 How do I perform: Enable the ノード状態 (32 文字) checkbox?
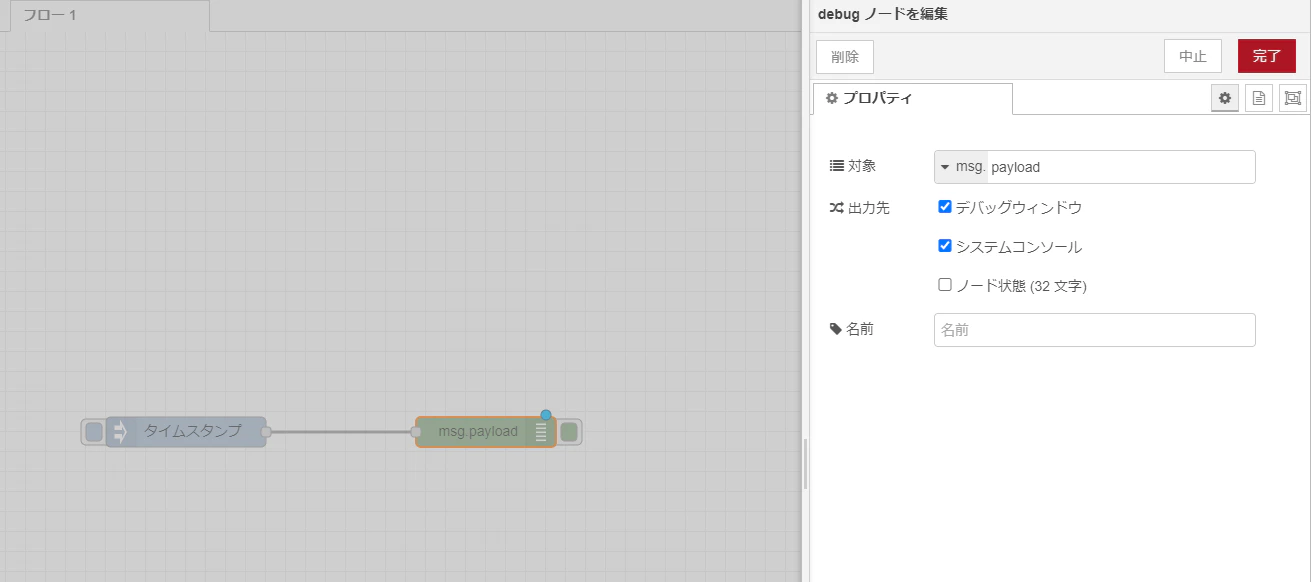(x=945, y=285)
